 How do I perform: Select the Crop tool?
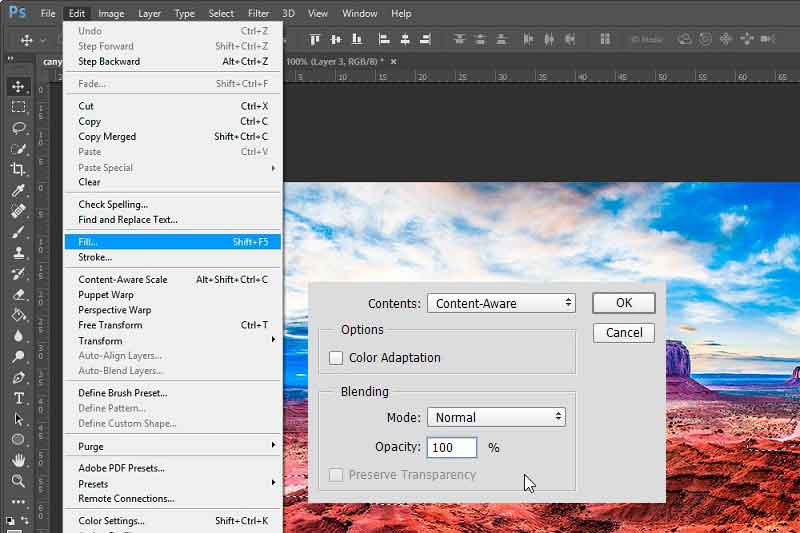(19, 169)
